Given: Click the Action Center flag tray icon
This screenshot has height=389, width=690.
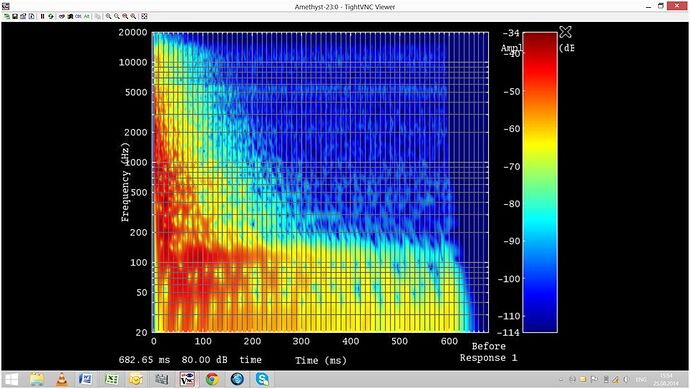Looking at the screenshot, I should (594, 379).
